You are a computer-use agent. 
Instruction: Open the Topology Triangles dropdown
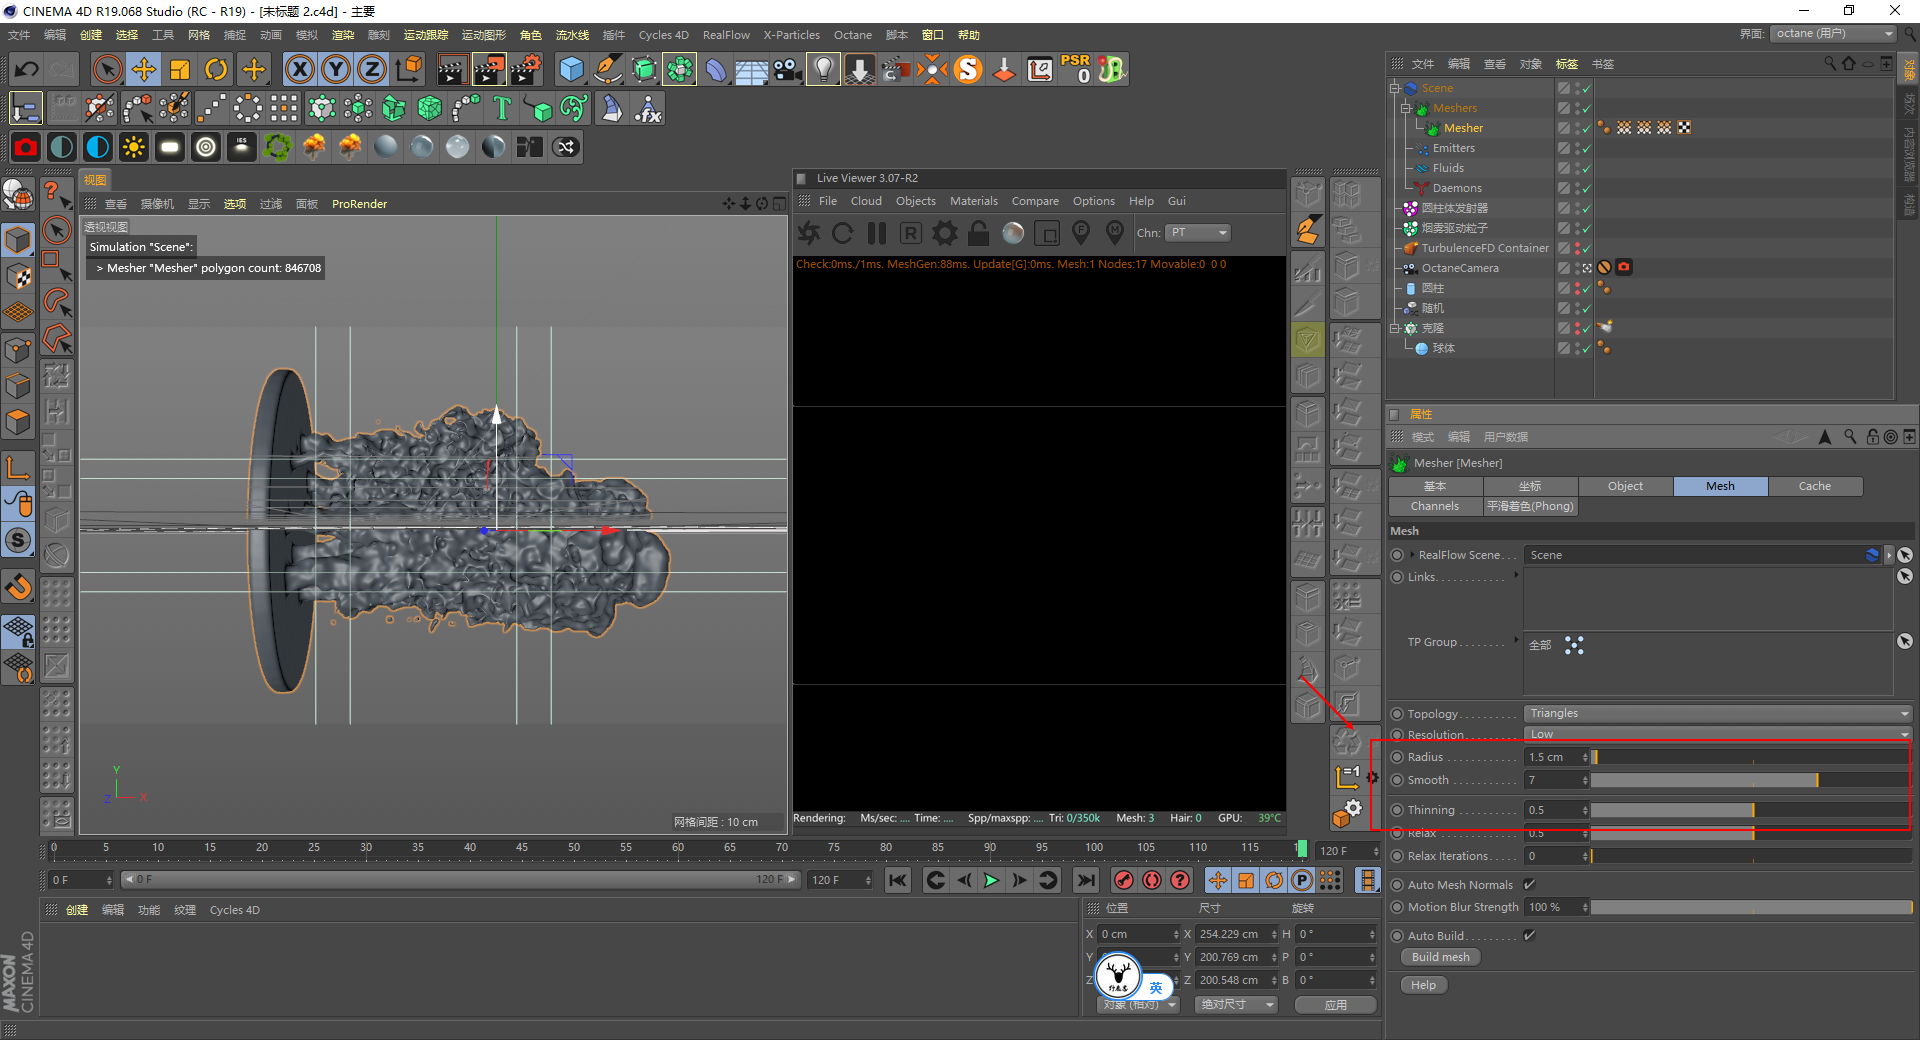click(x=1717, y=714)
